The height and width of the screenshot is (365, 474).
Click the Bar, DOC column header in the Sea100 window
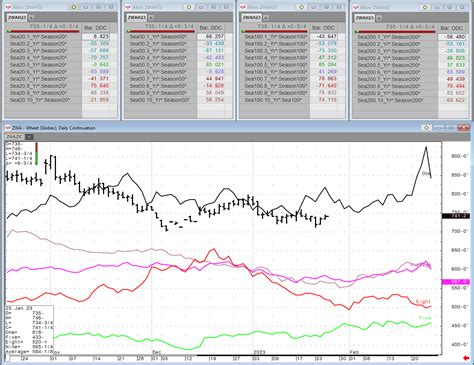[323, 28]
